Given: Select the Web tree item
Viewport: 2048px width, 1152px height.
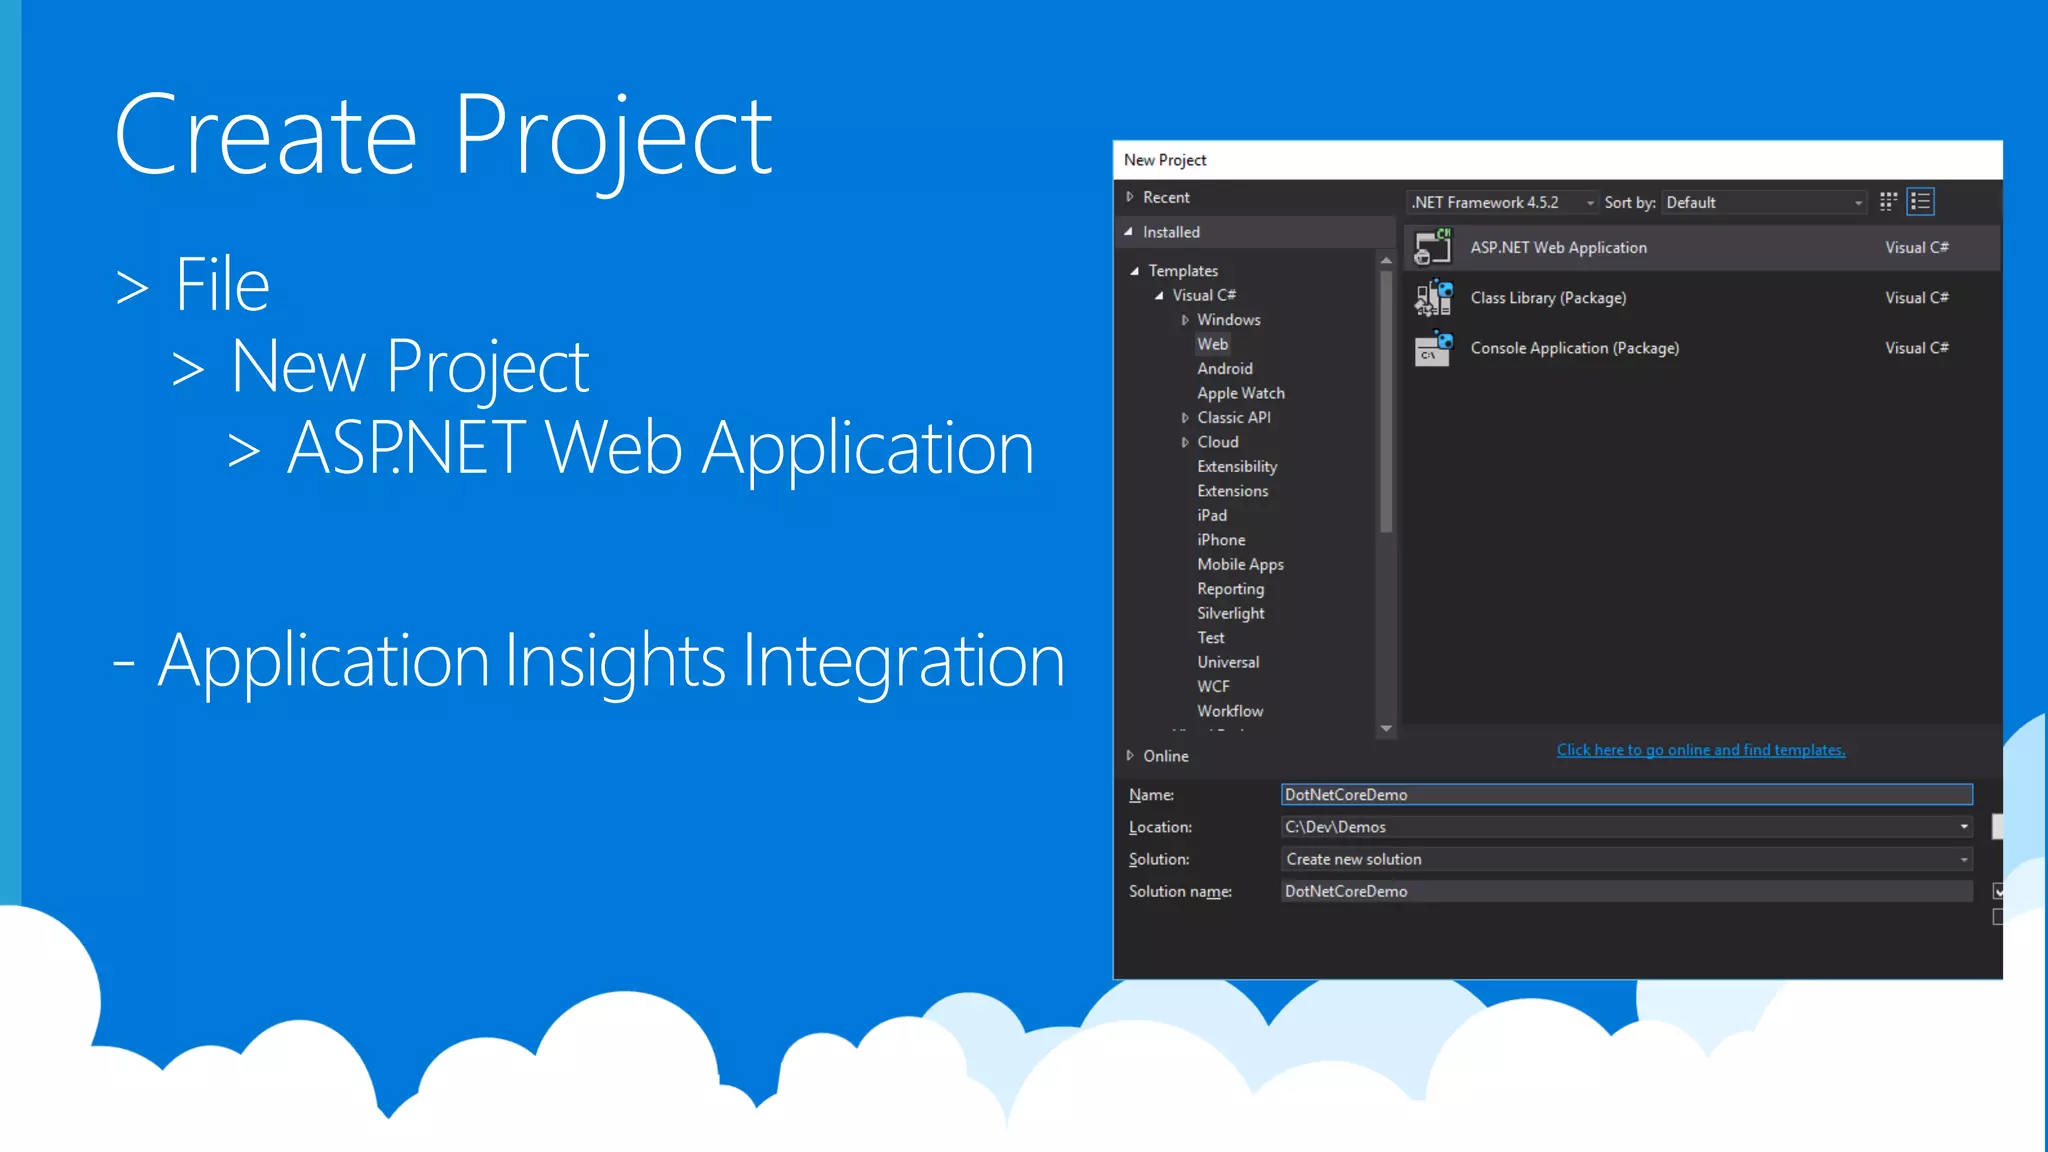Looking at the screenshot, I should point(1212,344).
